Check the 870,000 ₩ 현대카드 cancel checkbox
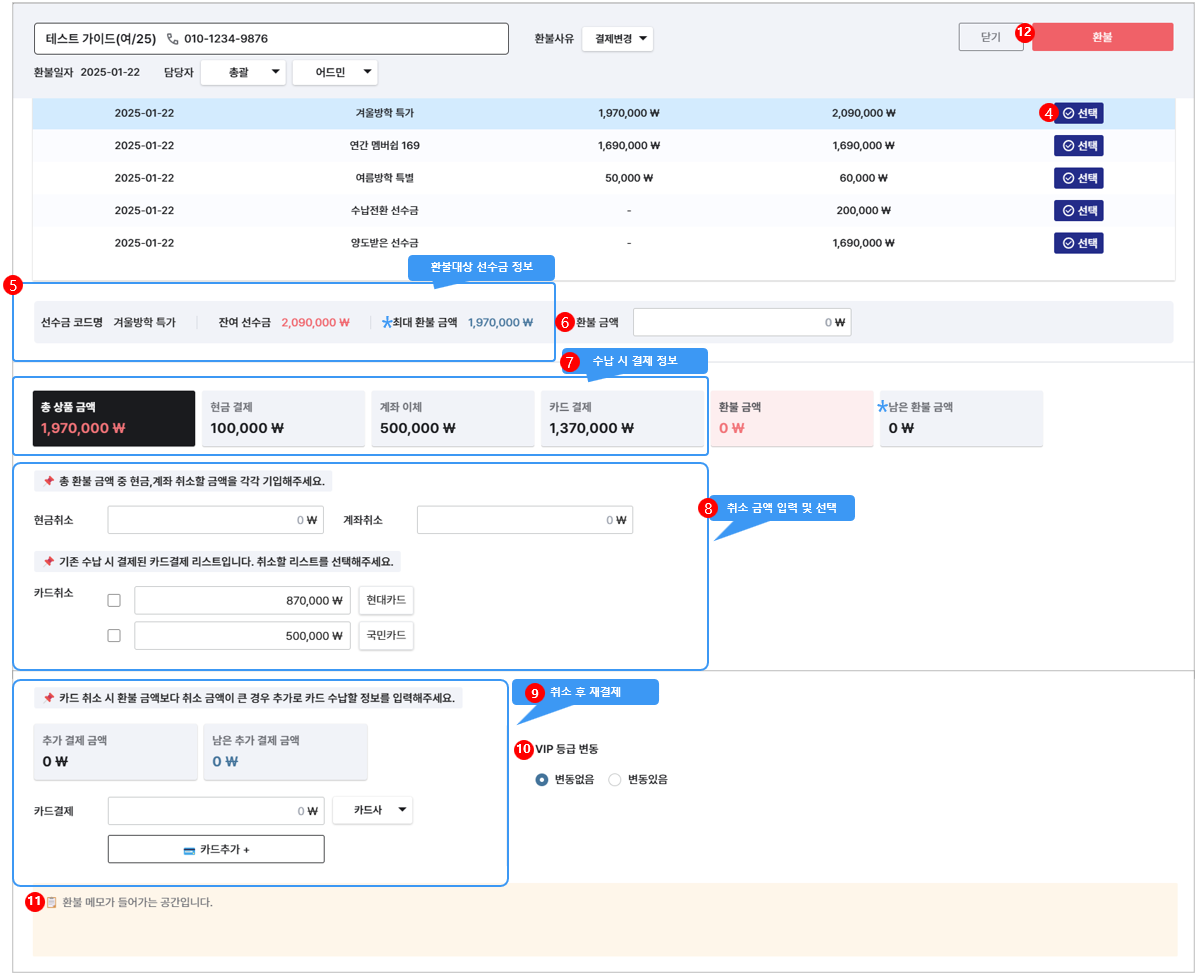 (x=114, y=600)
